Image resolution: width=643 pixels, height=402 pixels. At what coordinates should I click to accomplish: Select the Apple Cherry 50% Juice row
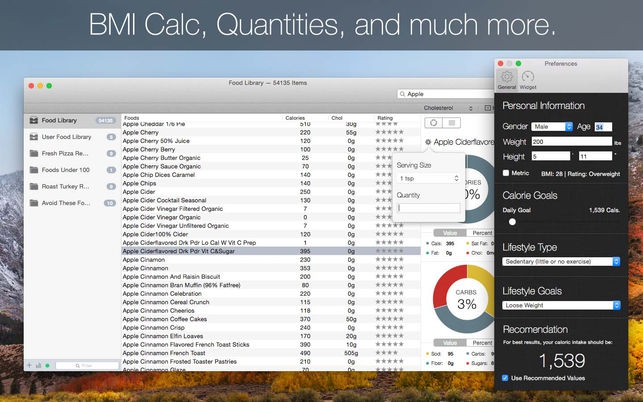click(x=271, y=141)
